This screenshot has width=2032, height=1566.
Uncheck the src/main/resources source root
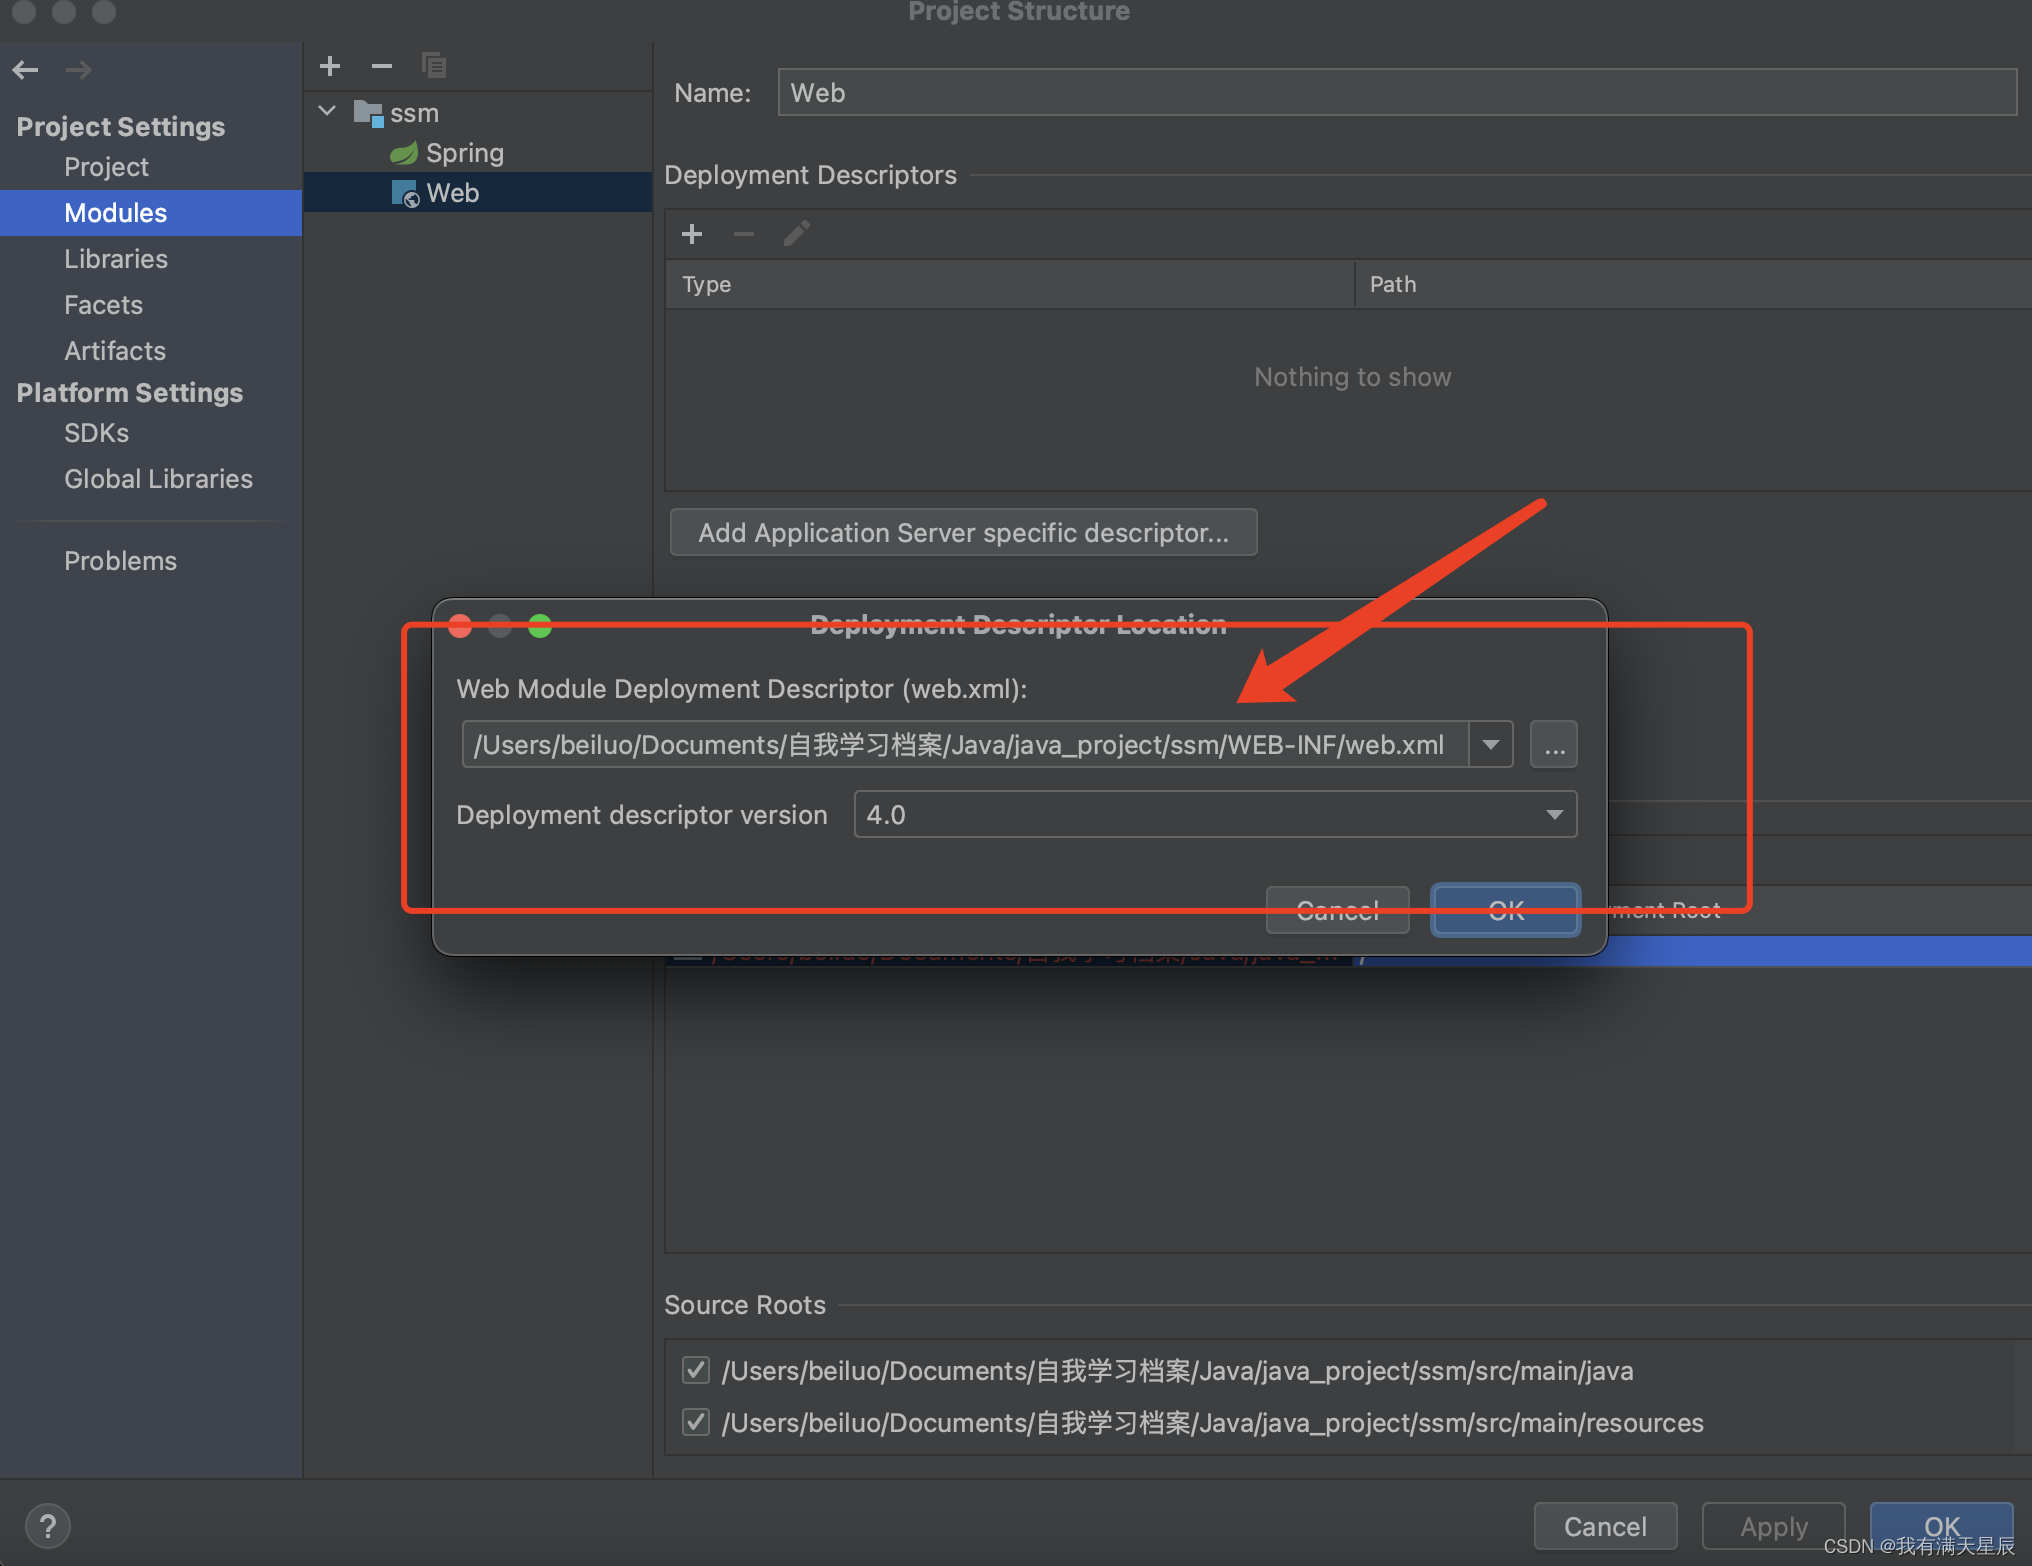point(696,1421)
